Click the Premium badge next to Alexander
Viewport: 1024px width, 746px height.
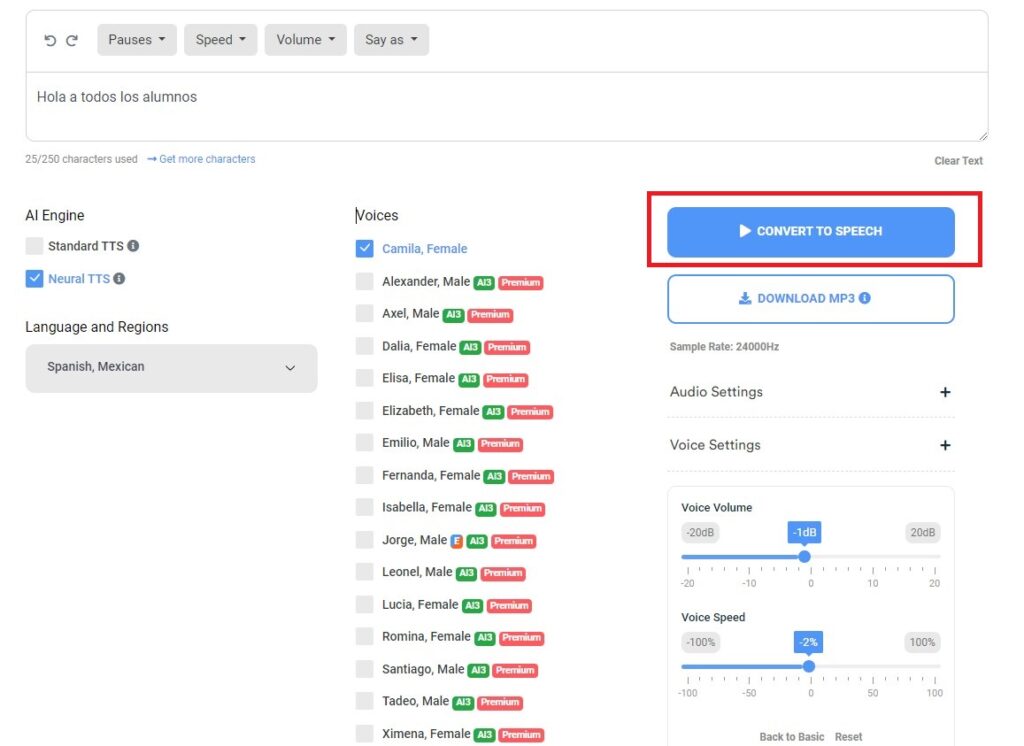click(x=520, y=283)
